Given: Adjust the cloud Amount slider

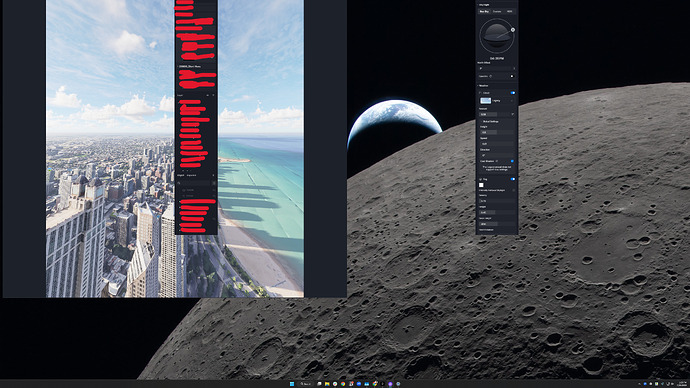Looking at the screenshot, I should (496, 114).
